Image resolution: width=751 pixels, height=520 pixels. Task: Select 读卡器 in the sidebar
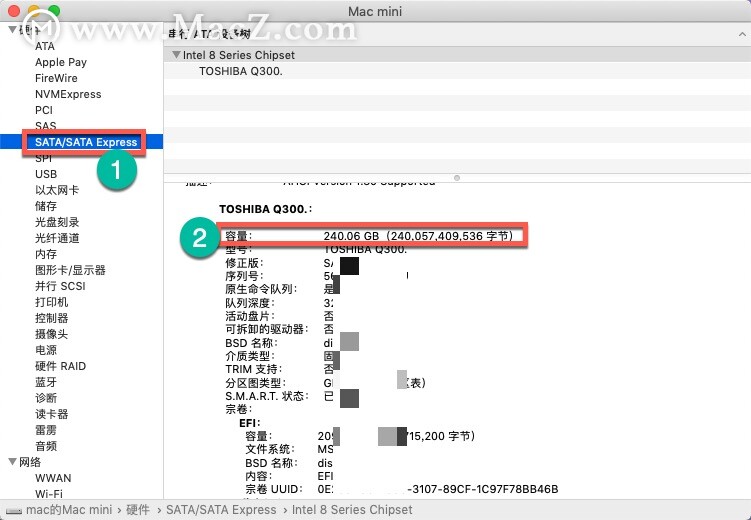(51, 414)
